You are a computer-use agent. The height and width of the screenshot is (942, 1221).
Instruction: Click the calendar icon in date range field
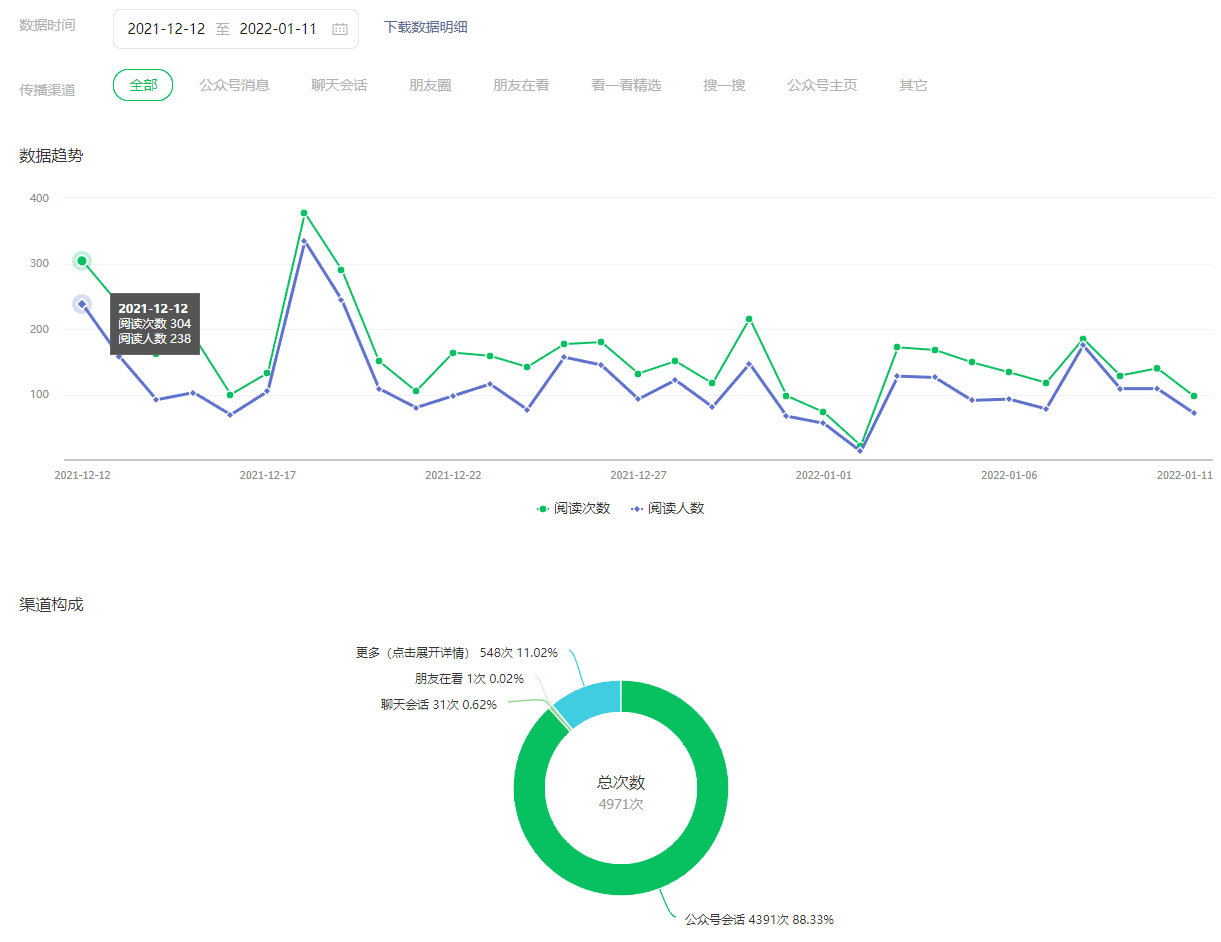point(340,29)
